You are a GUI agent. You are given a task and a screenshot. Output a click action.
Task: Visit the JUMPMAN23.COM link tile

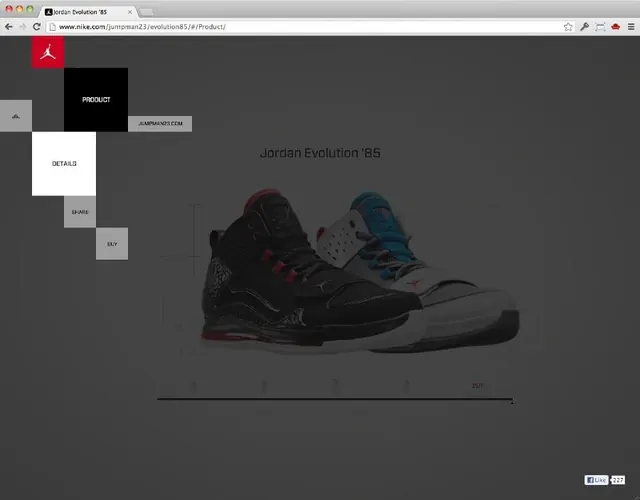point(160,124)
